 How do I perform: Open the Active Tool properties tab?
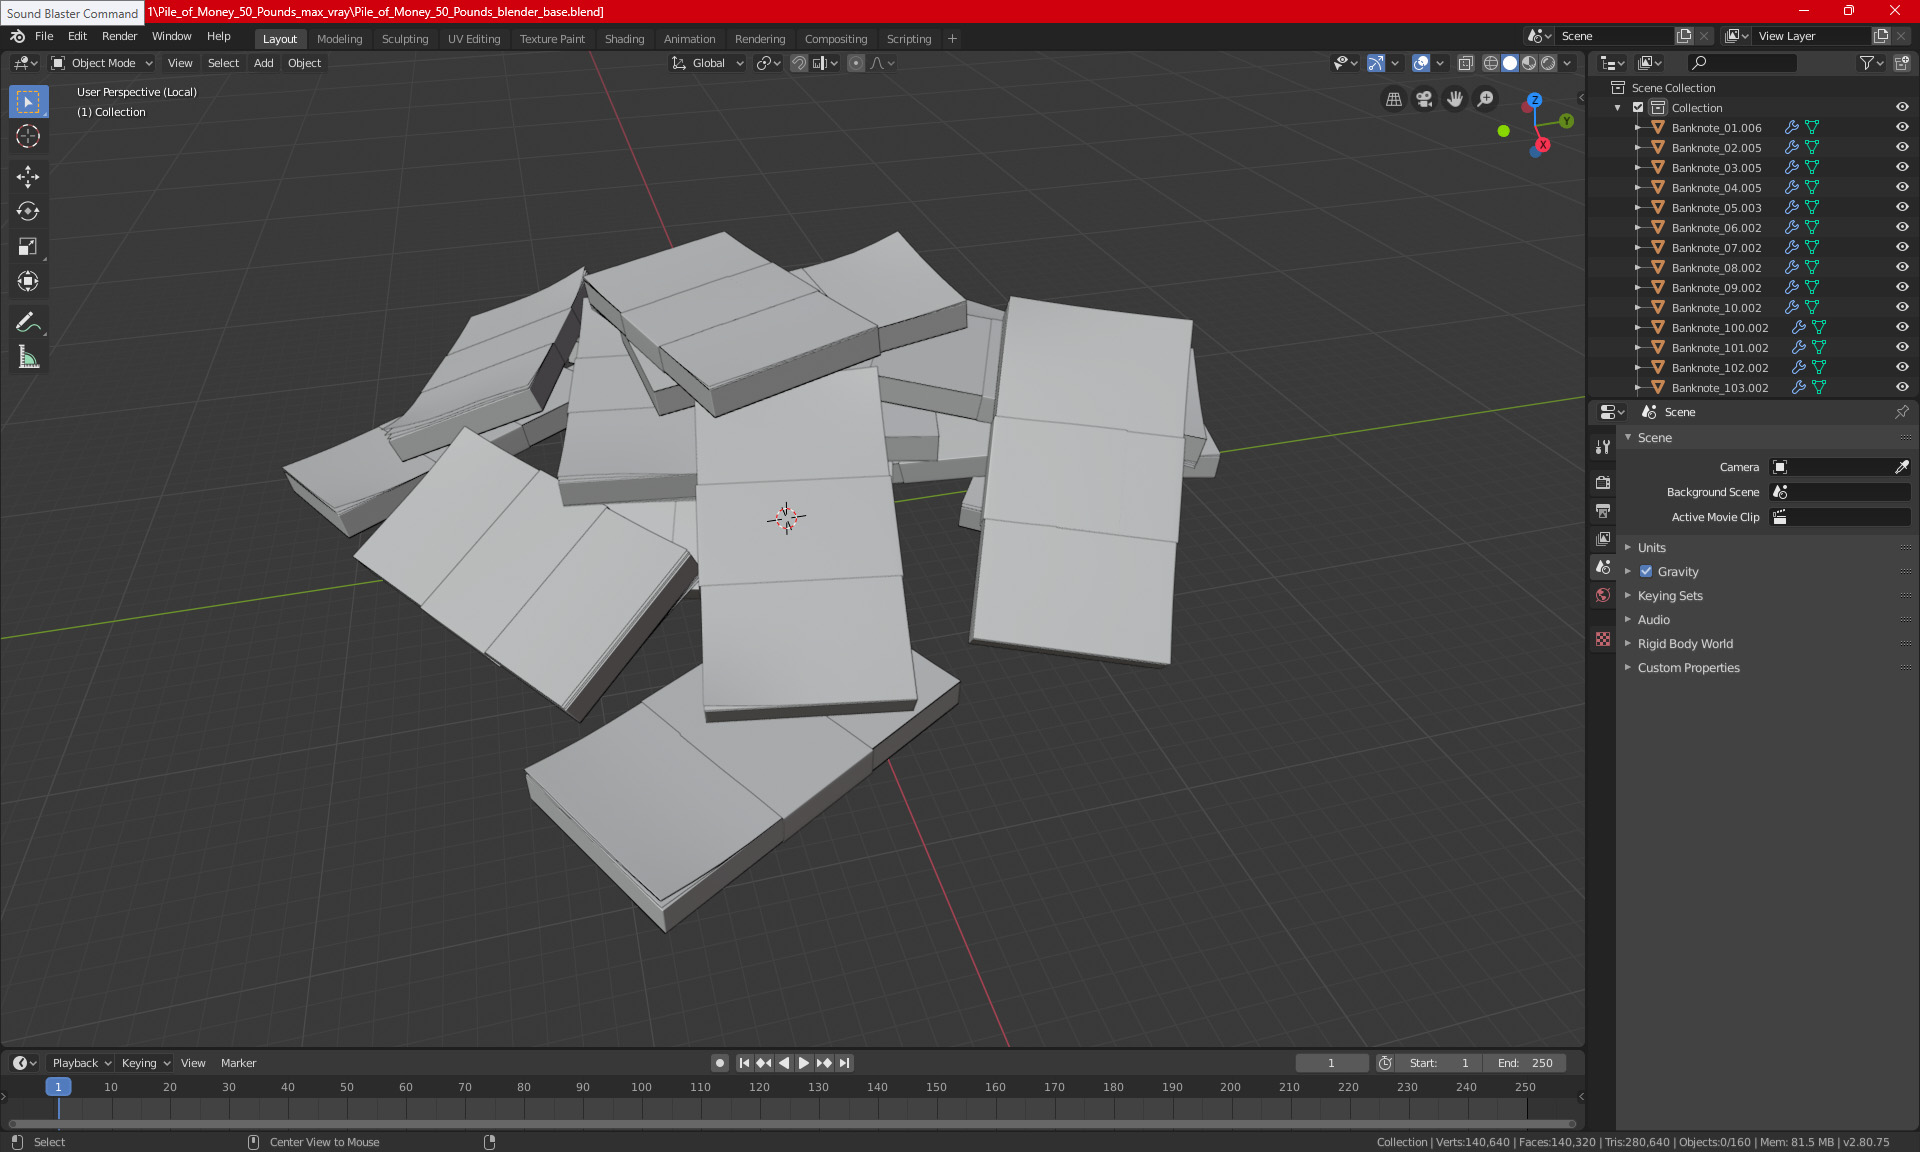[x=1603, y=447]
